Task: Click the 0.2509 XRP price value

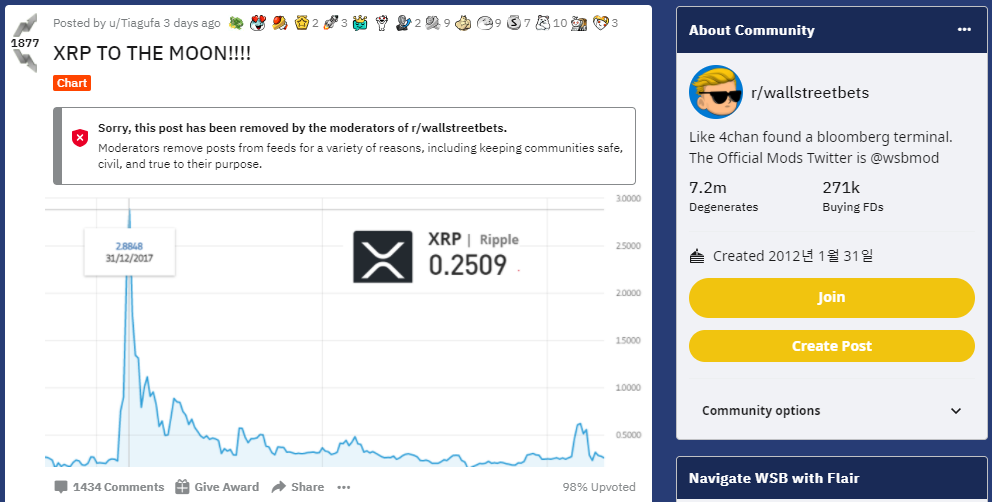Action: click(468, 265)
